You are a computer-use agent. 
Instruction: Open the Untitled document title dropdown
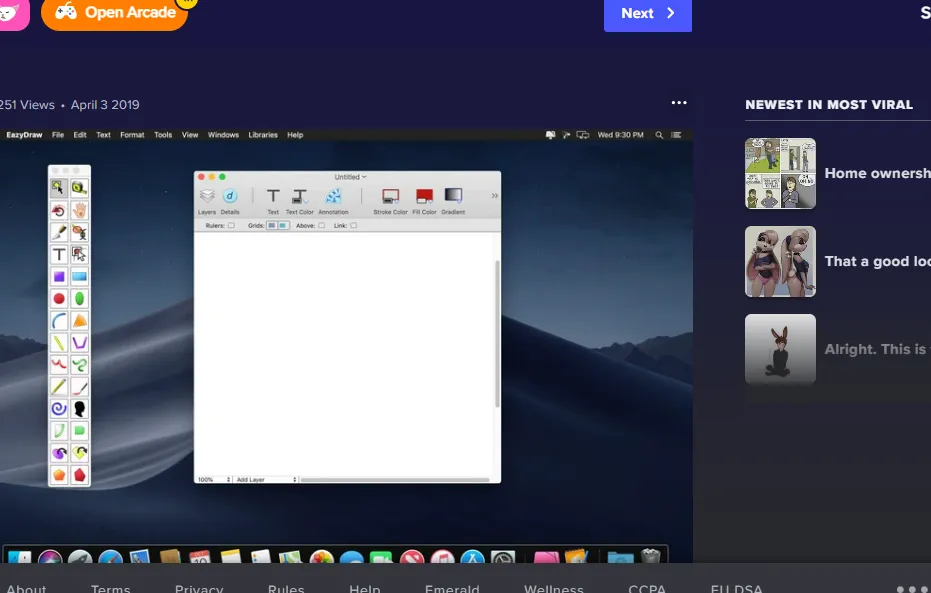click(350, 177)
